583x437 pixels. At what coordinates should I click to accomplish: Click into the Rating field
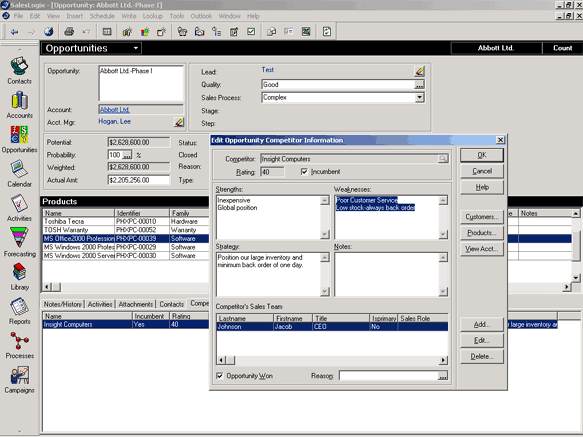272,172
